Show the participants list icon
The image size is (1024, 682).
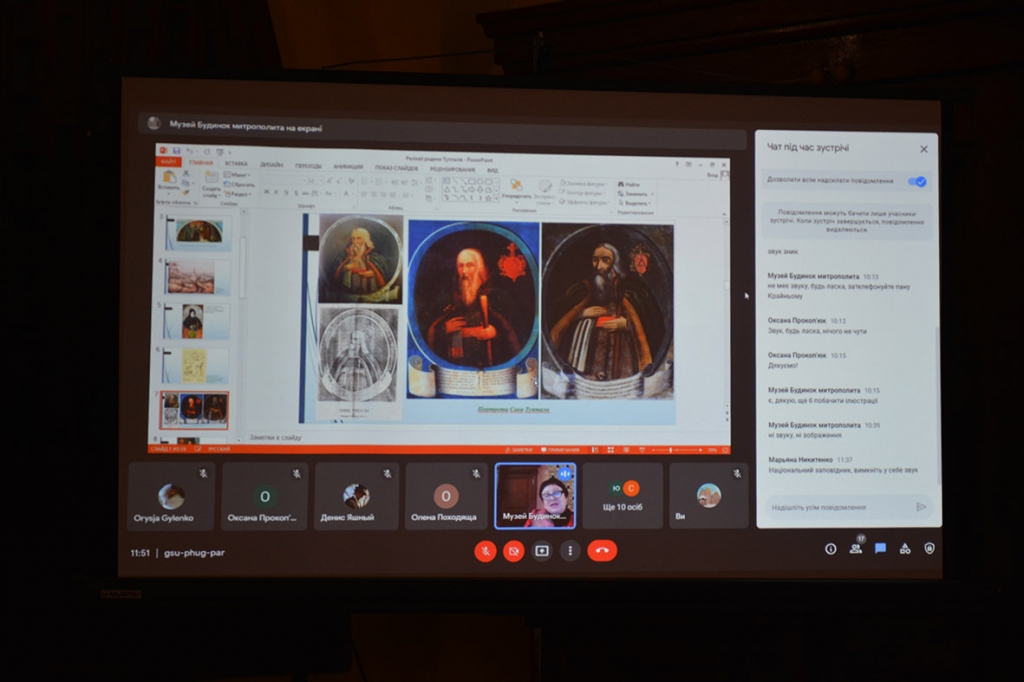tap(856, 549)
